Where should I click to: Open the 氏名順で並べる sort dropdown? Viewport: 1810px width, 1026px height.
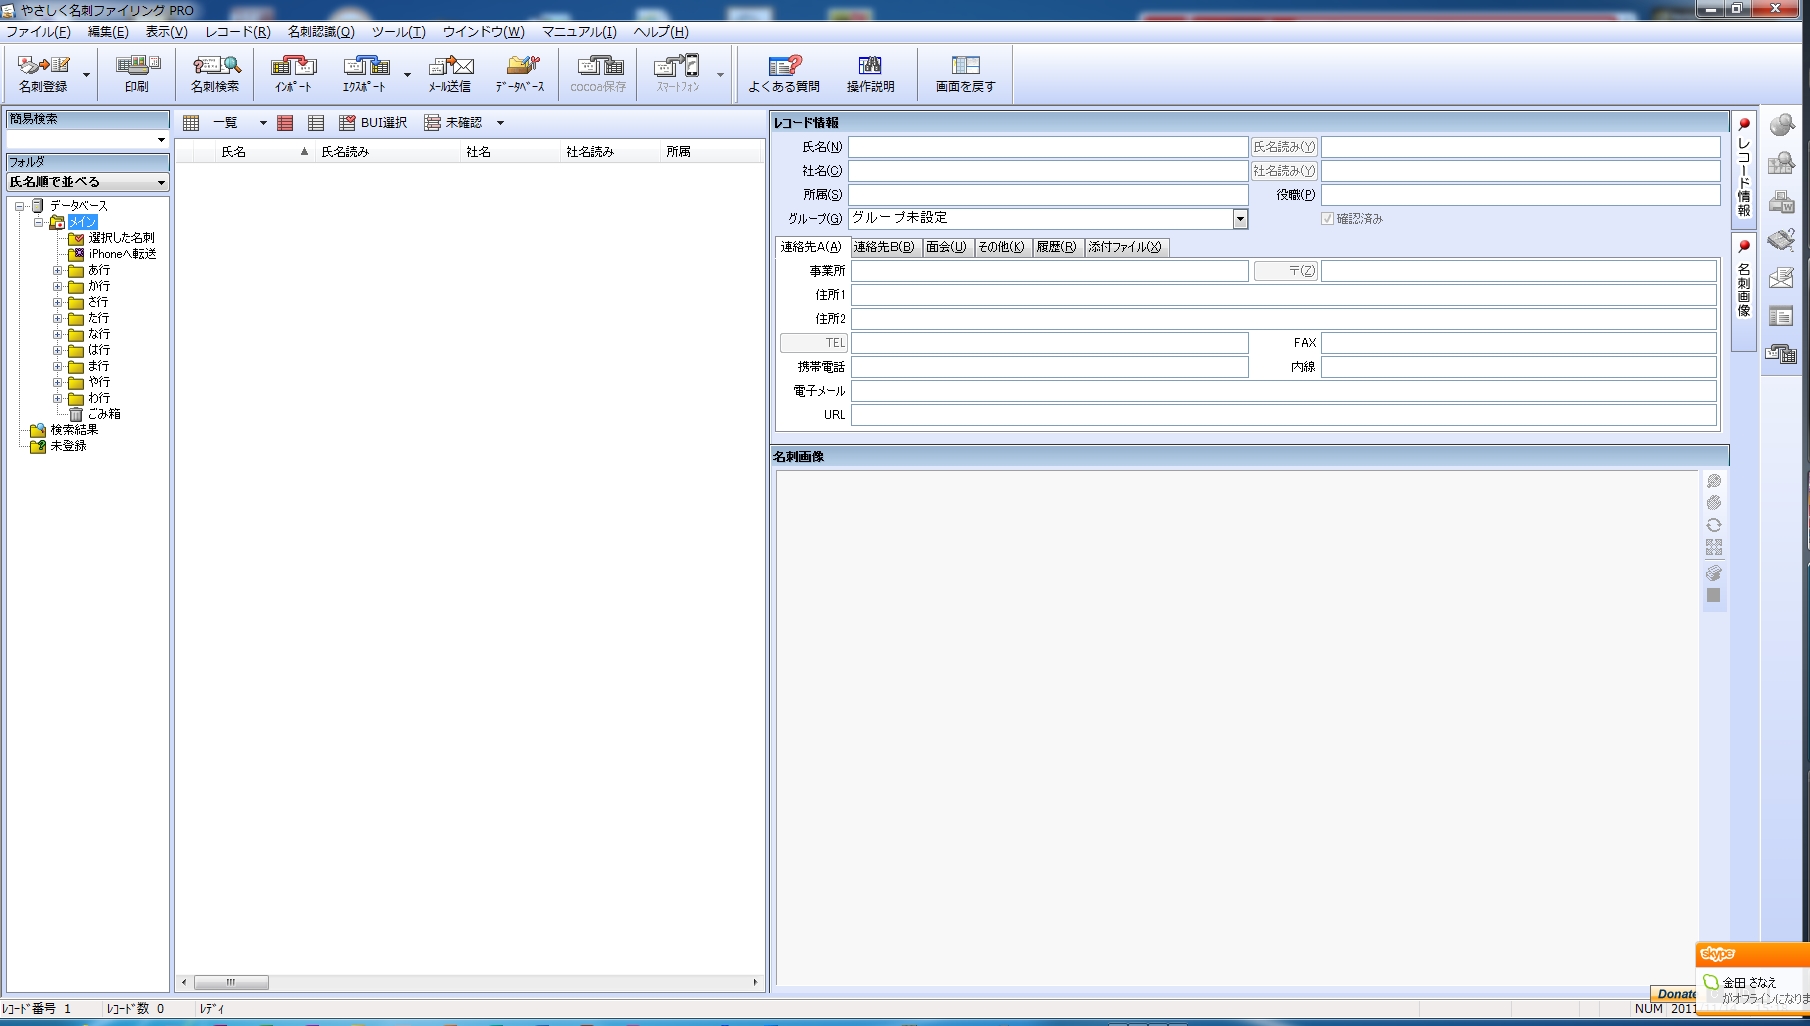(161, 182)
